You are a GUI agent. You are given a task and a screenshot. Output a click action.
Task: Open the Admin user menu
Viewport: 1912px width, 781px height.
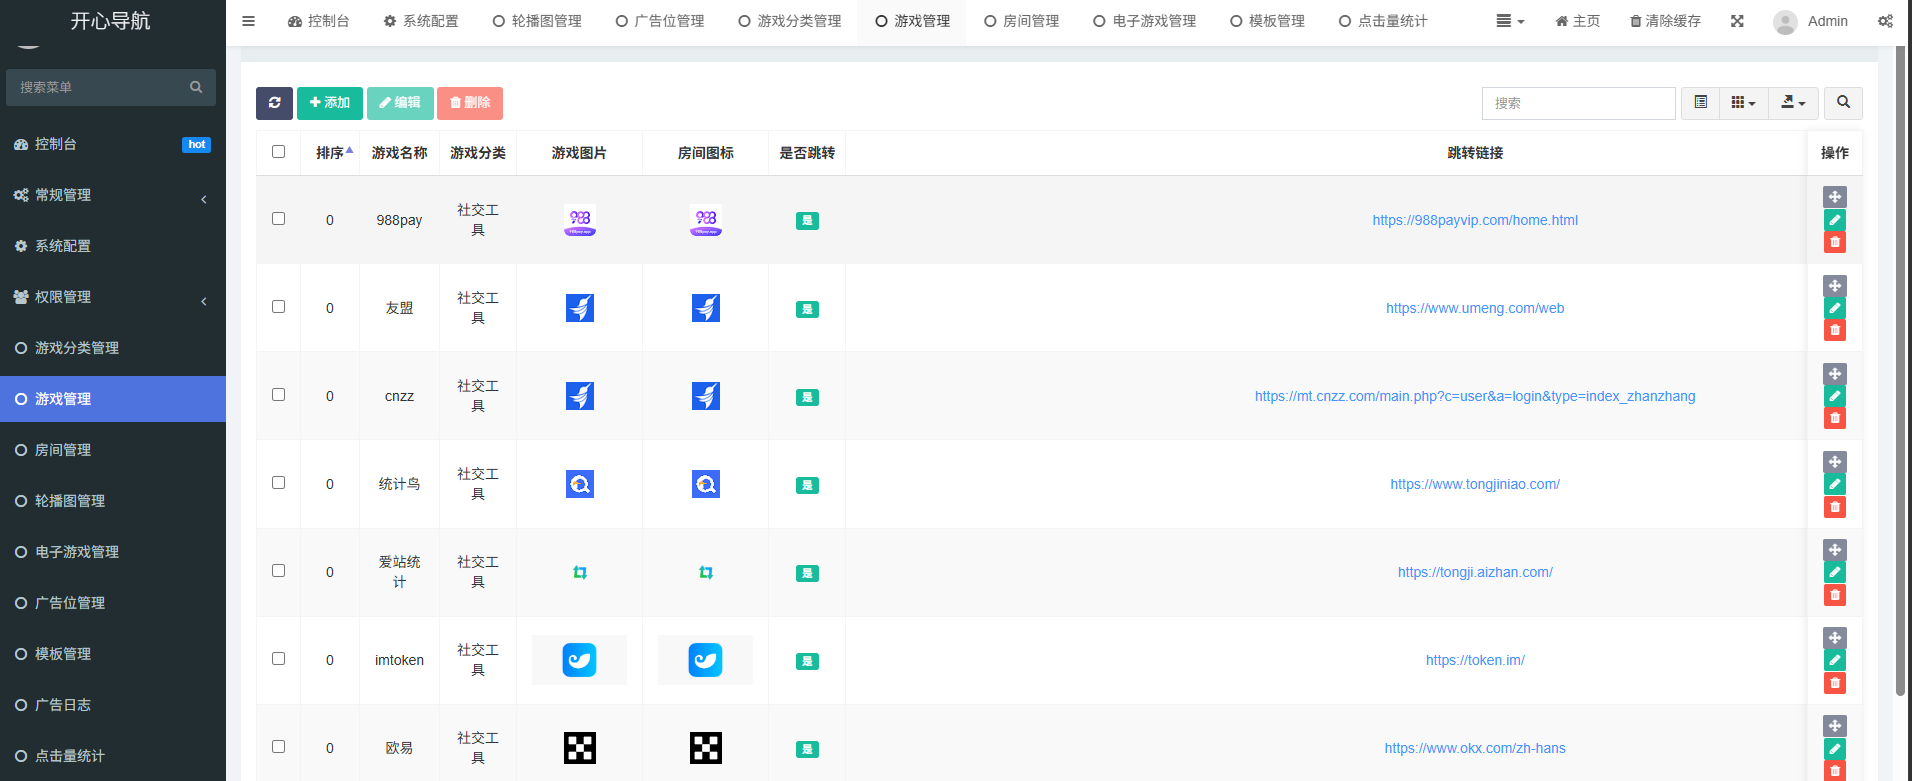pos(1811,21)
